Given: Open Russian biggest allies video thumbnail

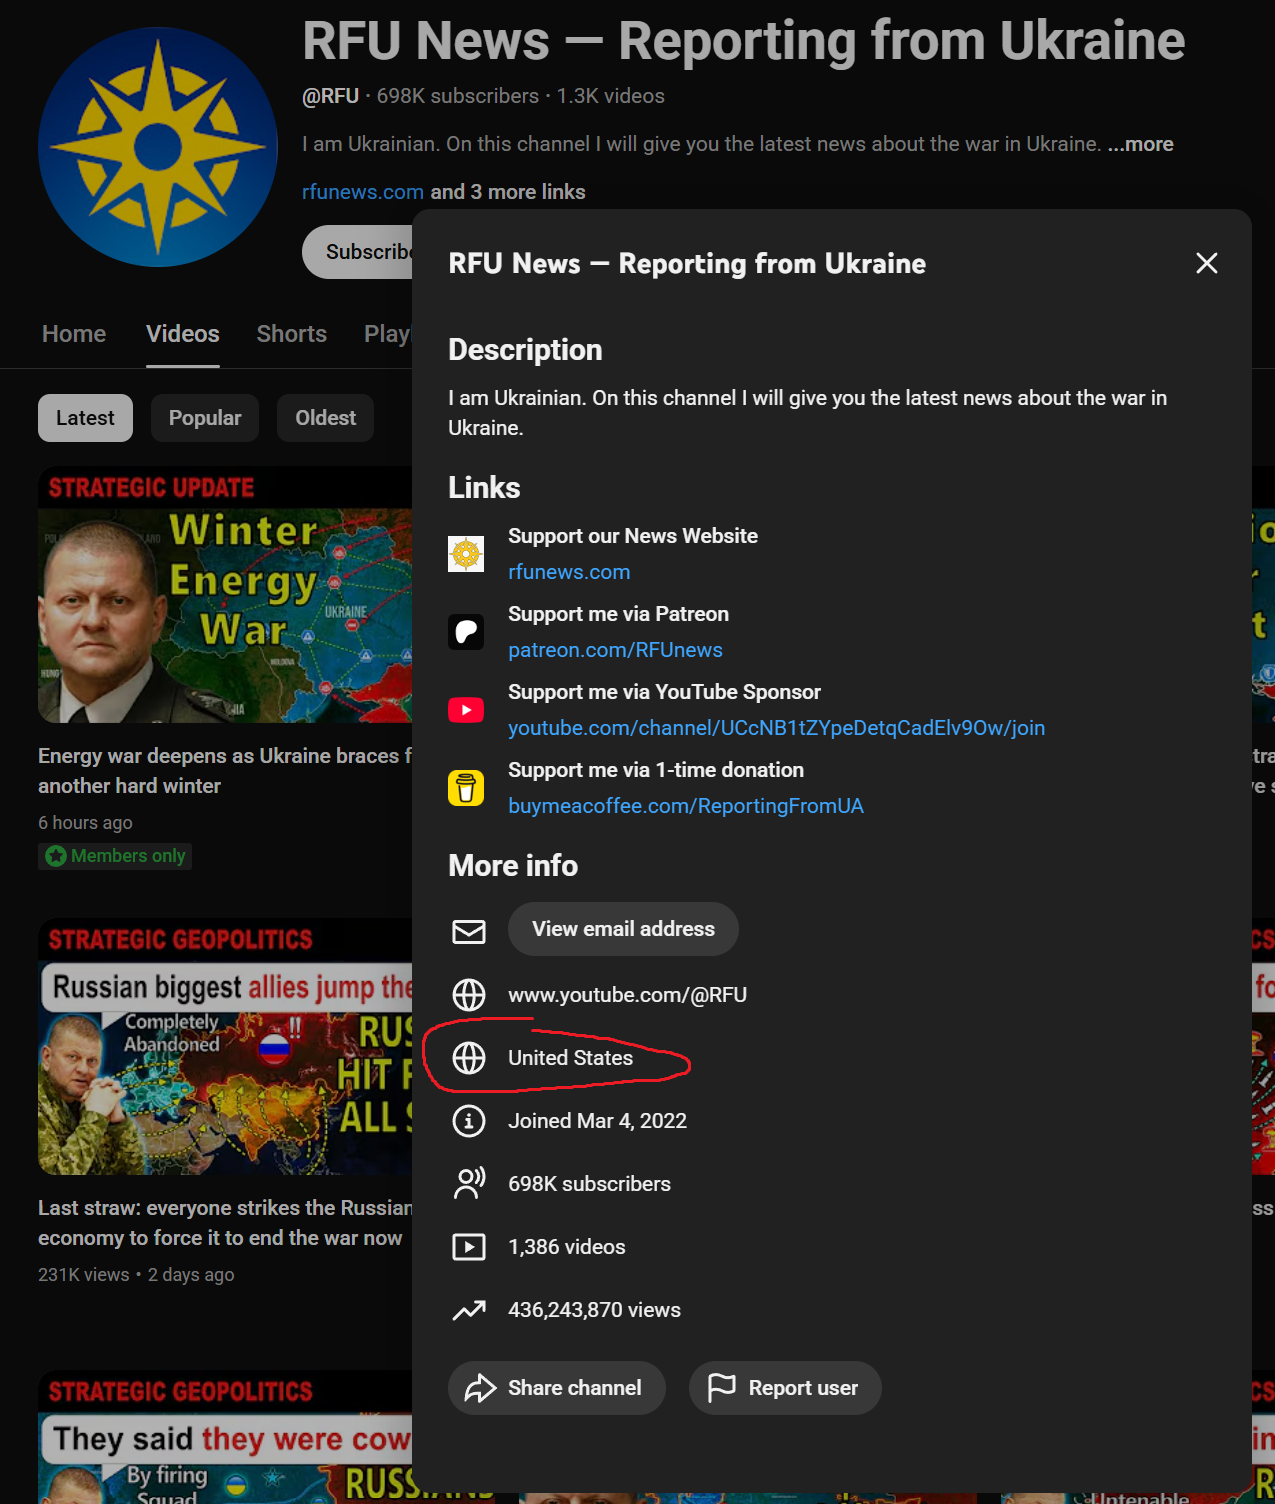Looking at the screenshot, I should tap(225, 1047).
